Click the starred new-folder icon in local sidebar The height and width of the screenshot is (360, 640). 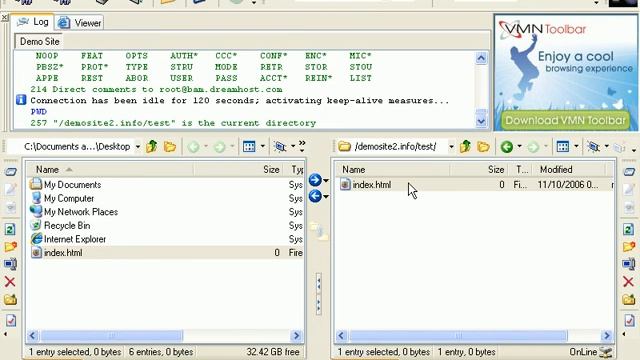(11, 247)
